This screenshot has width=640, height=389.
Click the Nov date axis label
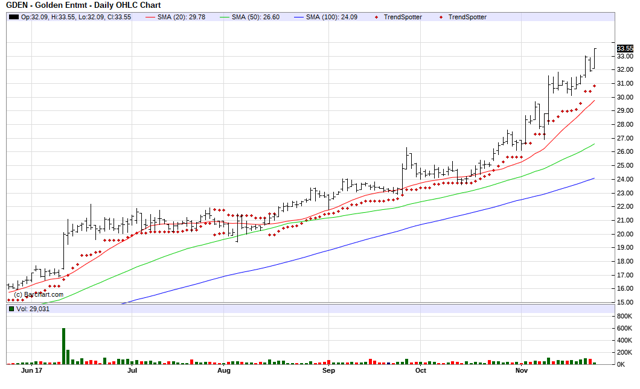pos(521,371)
